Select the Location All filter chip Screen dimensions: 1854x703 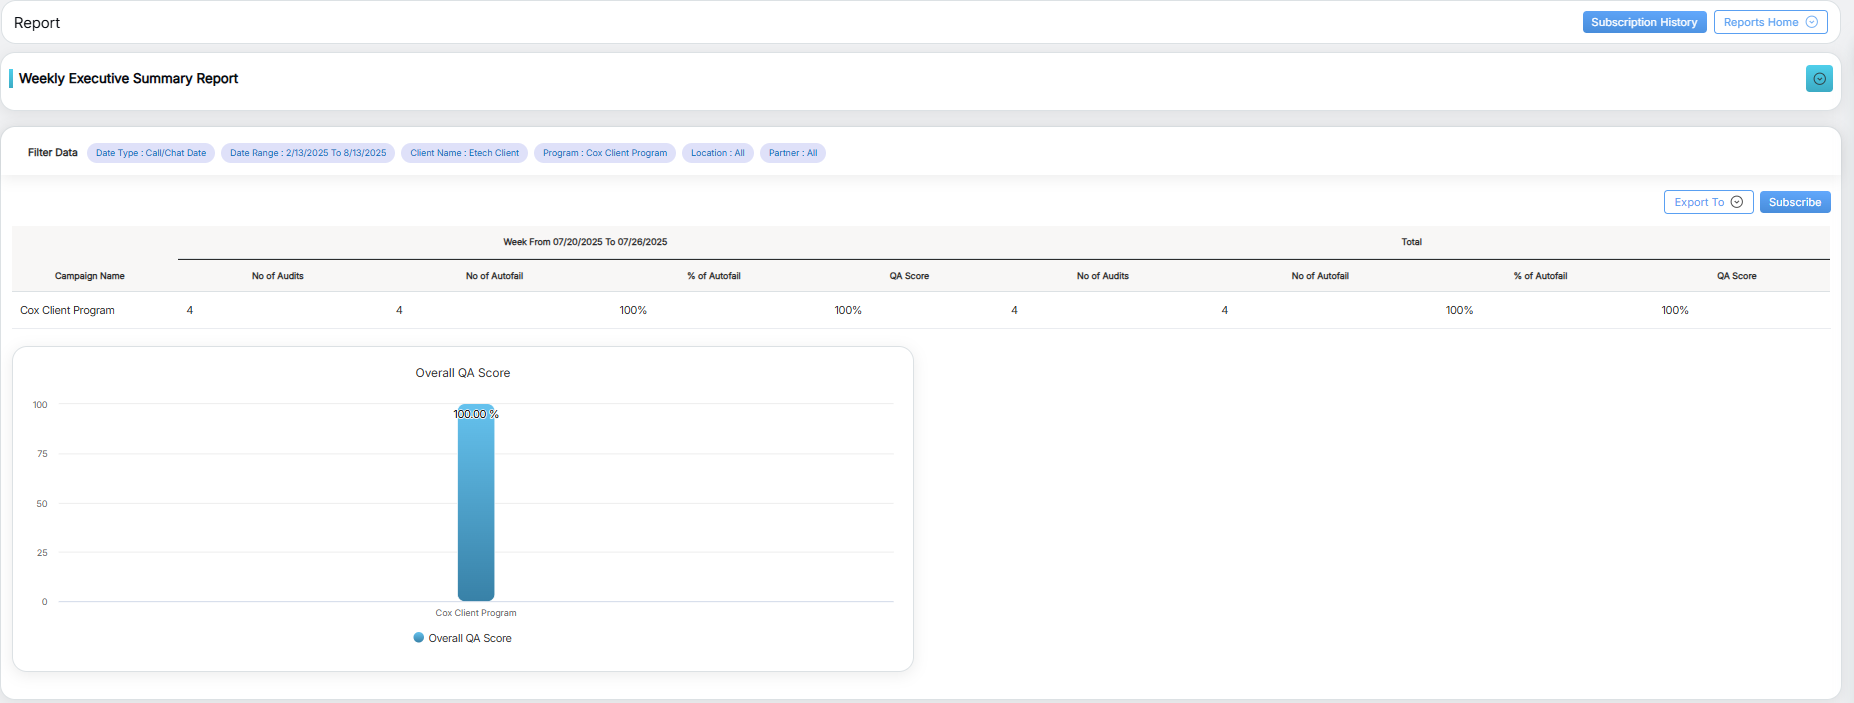coord(717,153)
